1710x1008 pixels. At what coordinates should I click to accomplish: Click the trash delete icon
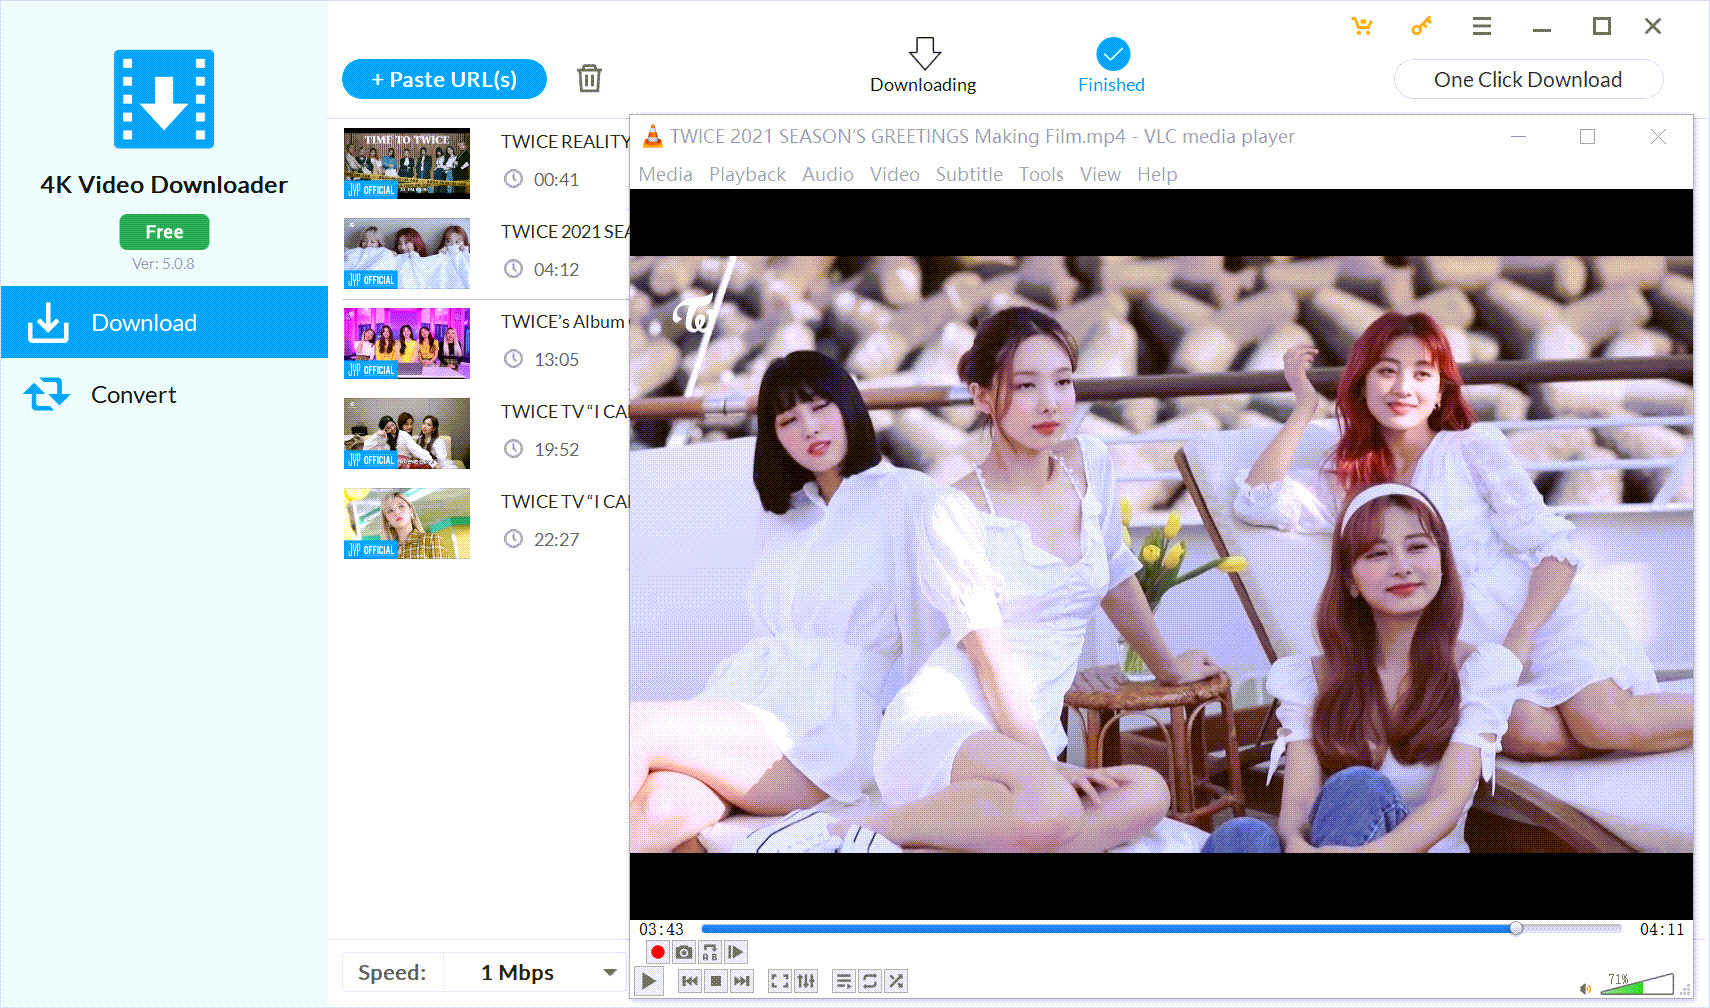pyautogui.click(x=589, y=78)
